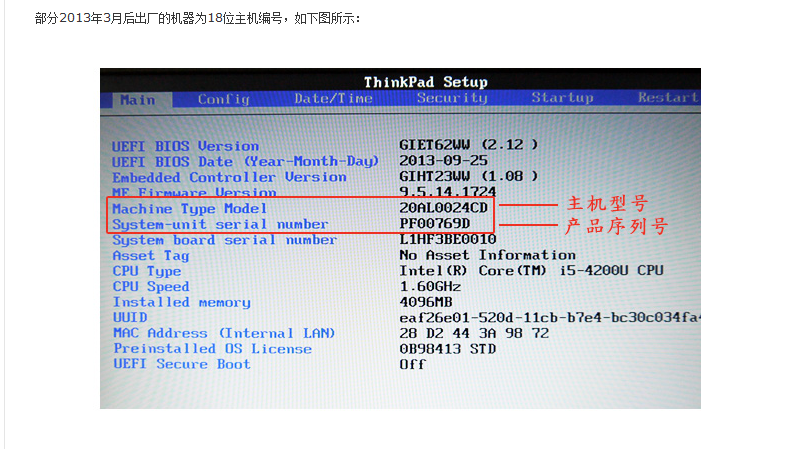Select value GIHT23WW (1.08)
The height and width of the screenshot is (449, 793).
coord(468,176)
